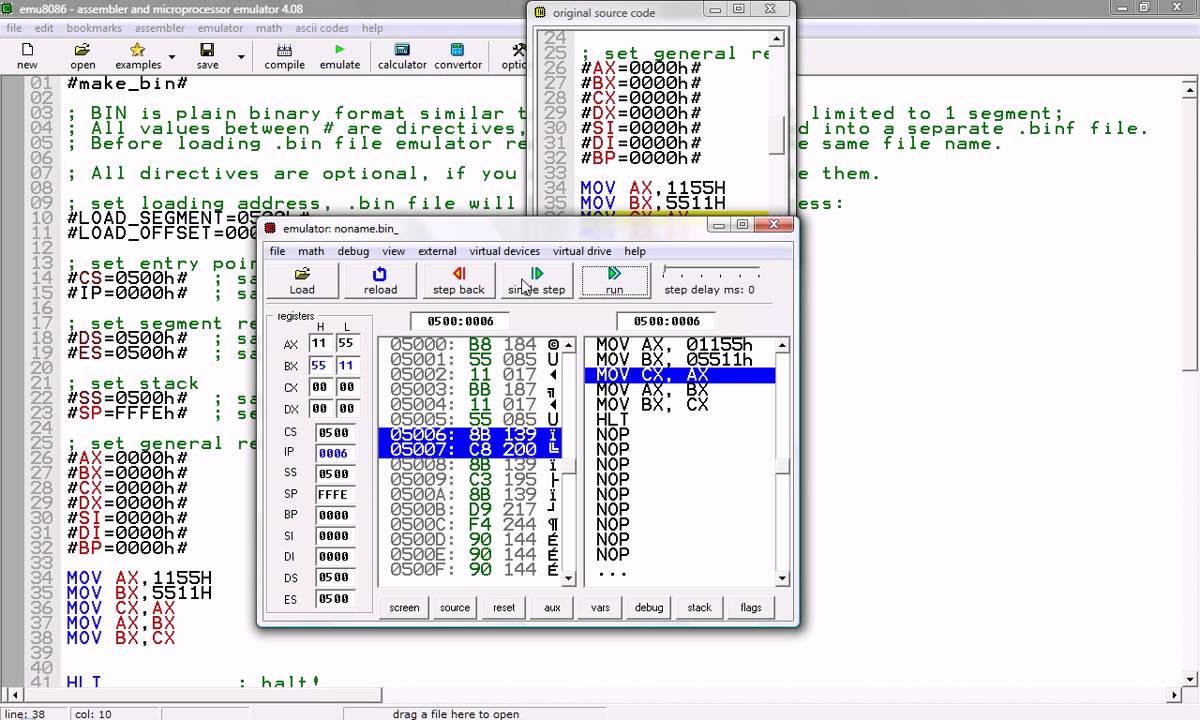Click the flags button in the emulator
Viewport: 1200px width, 720px height.
[x=751, y=607]
